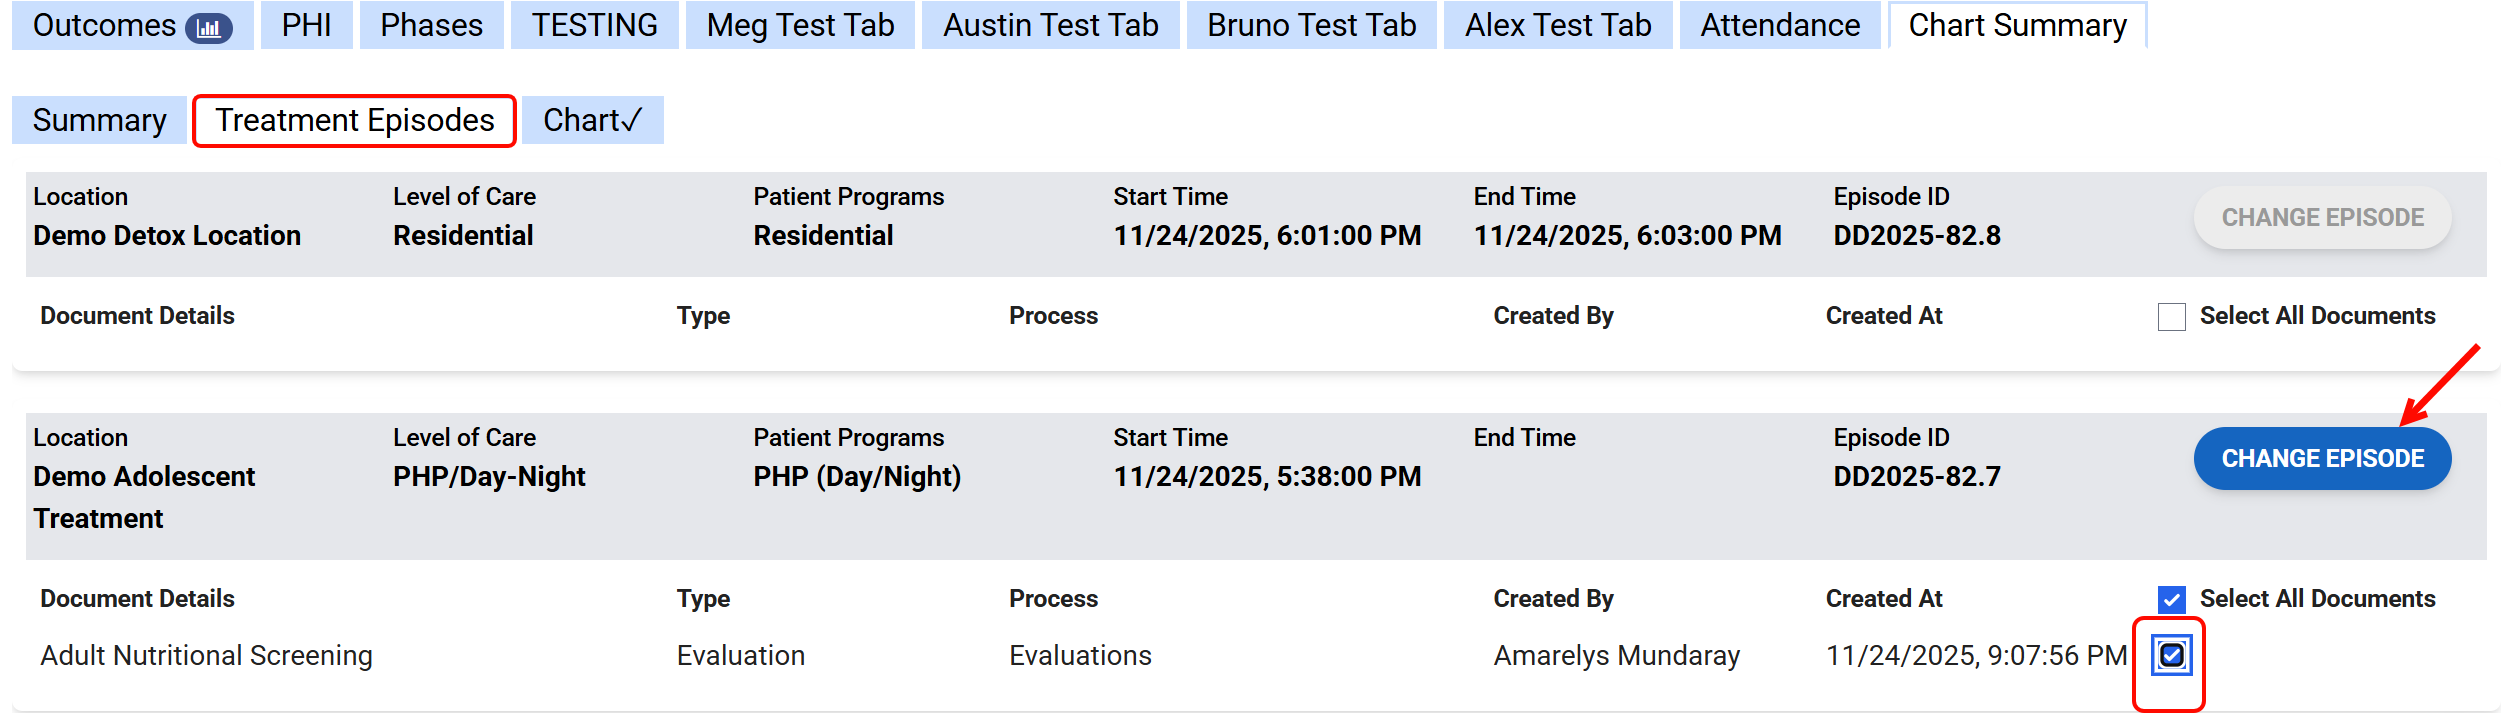Open the TESTING tab
Image resolution: width=2508 pixels, height=713 pixels.
click(x=594, y=25)
